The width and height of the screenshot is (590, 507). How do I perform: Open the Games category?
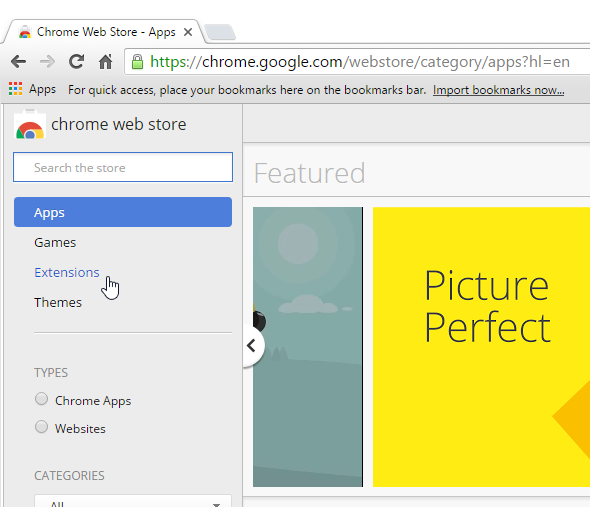pyautogui.click(x=55, y=242)
